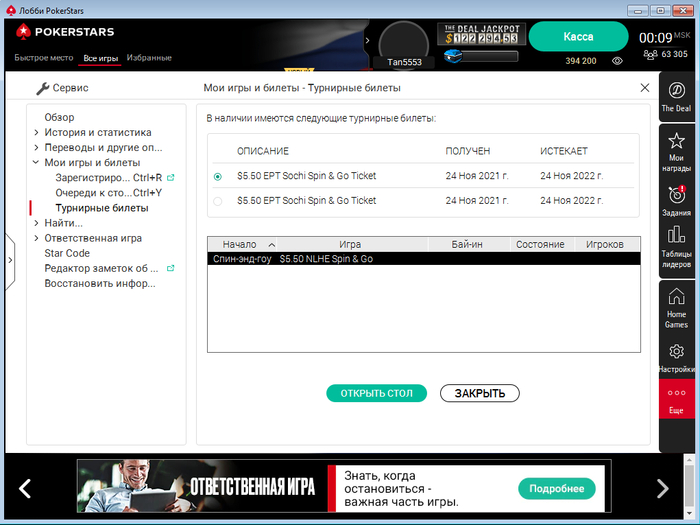Click Игроков column header
The height and width of the screenshot is (525, 700).
(605, 245)
